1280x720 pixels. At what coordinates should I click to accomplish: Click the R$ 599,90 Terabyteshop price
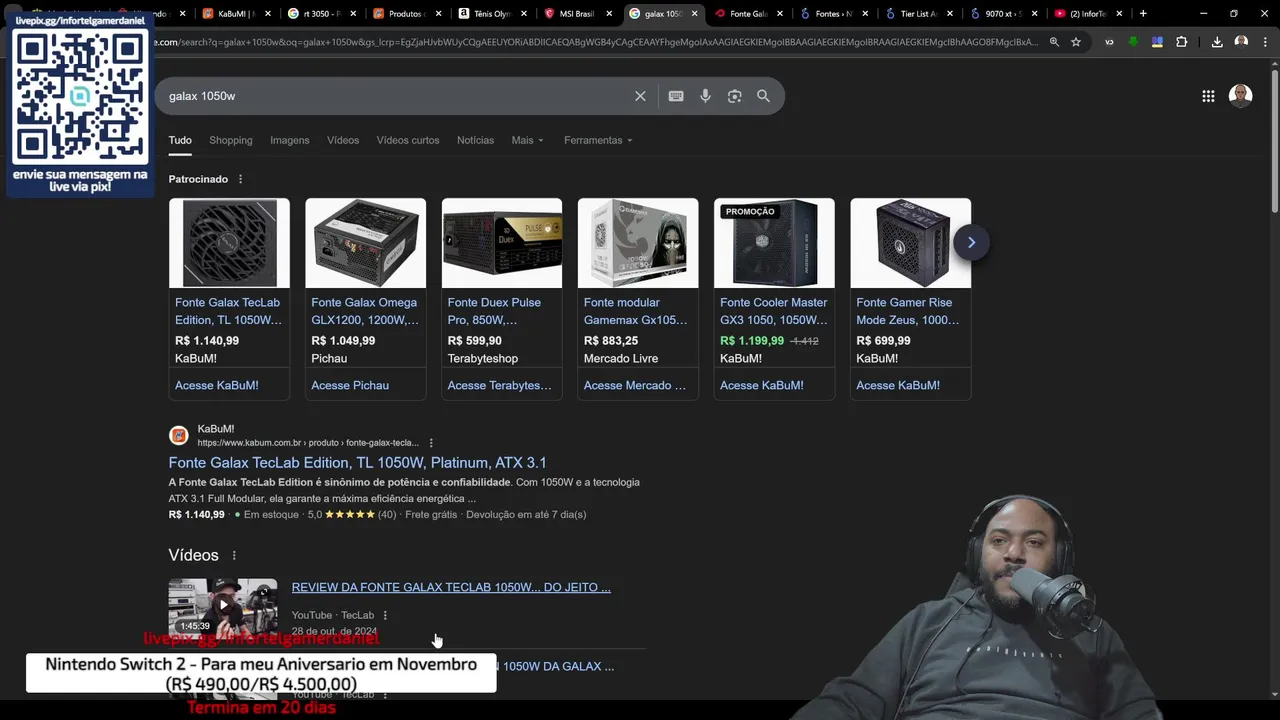click(x=474, y=341)
